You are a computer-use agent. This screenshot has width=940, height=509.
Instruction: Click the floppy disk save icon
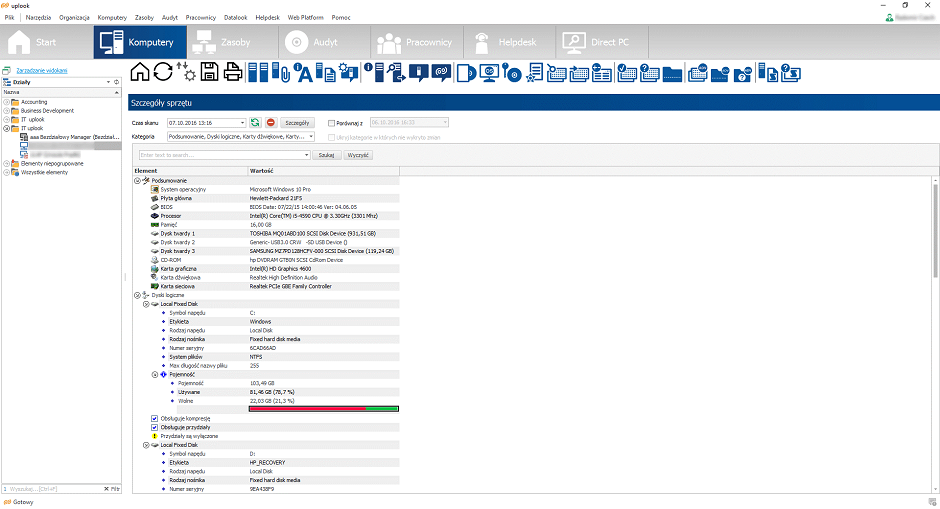[209, 72]
